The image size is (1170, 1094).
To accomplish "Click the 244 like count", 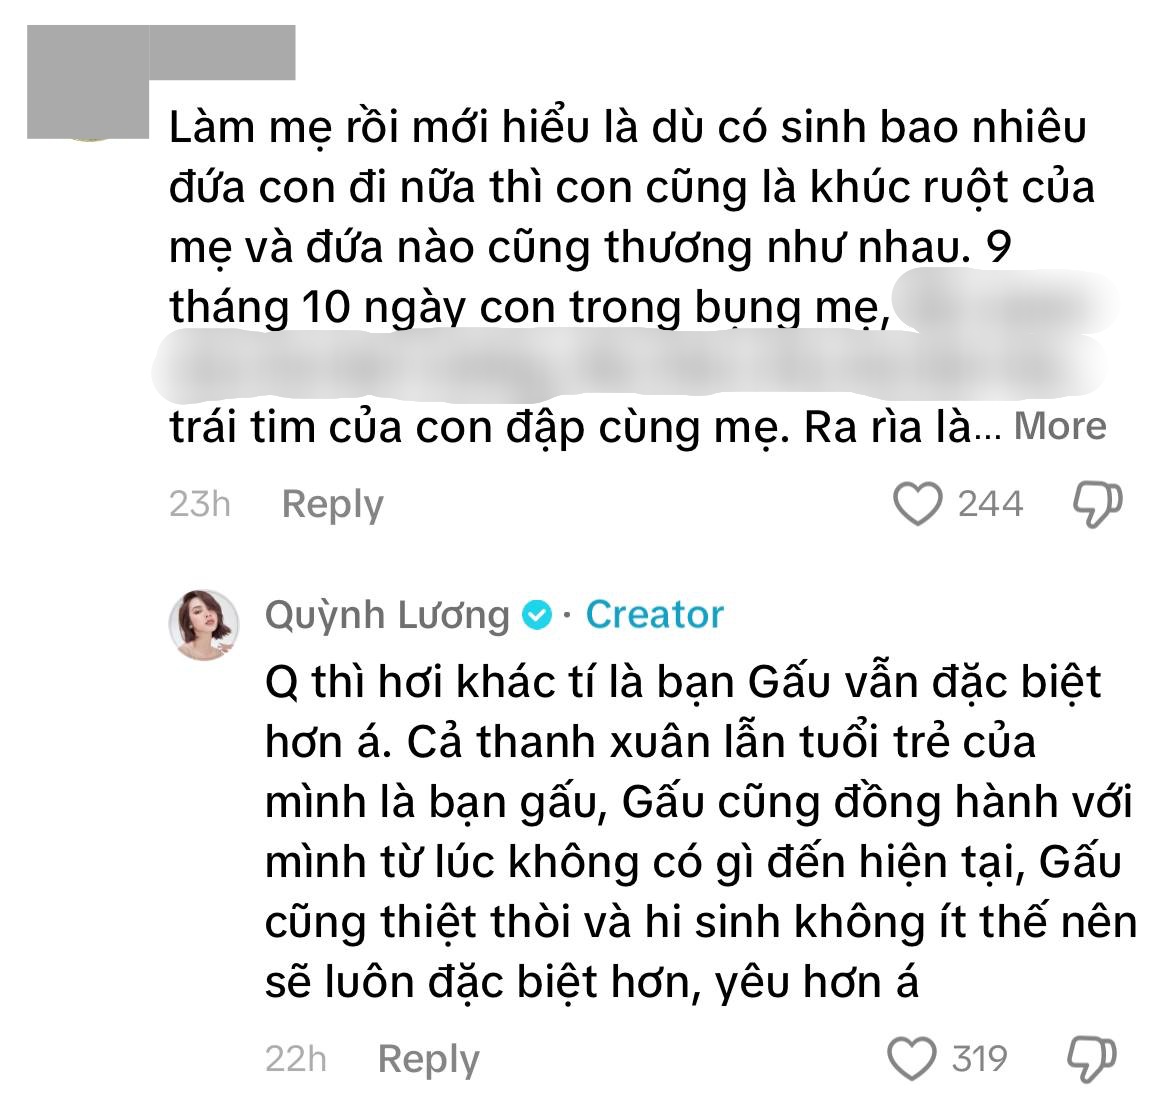I will (x=990, y=504).
